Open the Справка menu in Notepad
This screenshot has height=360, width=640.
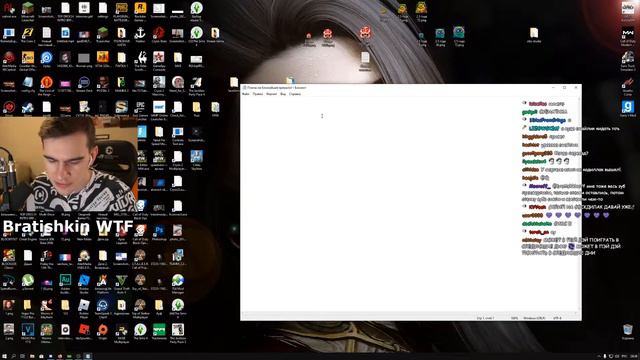295,94
